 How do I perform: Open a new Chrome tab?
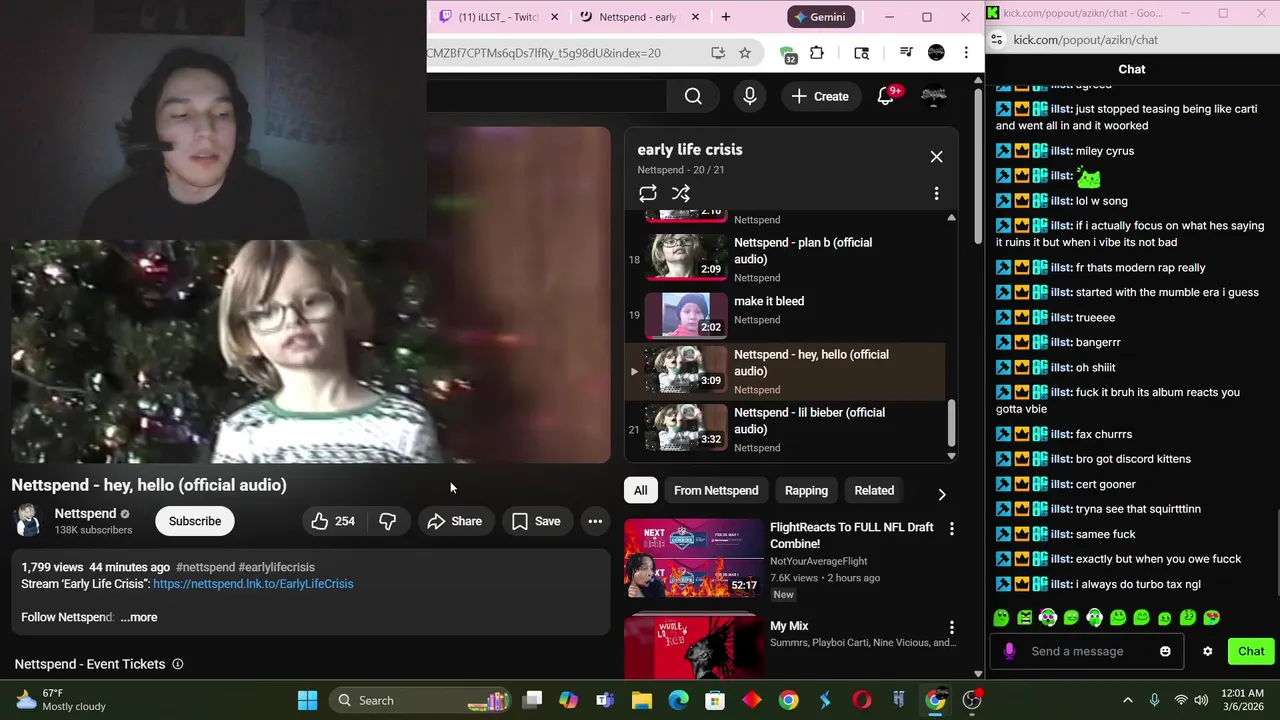(726, 17)
